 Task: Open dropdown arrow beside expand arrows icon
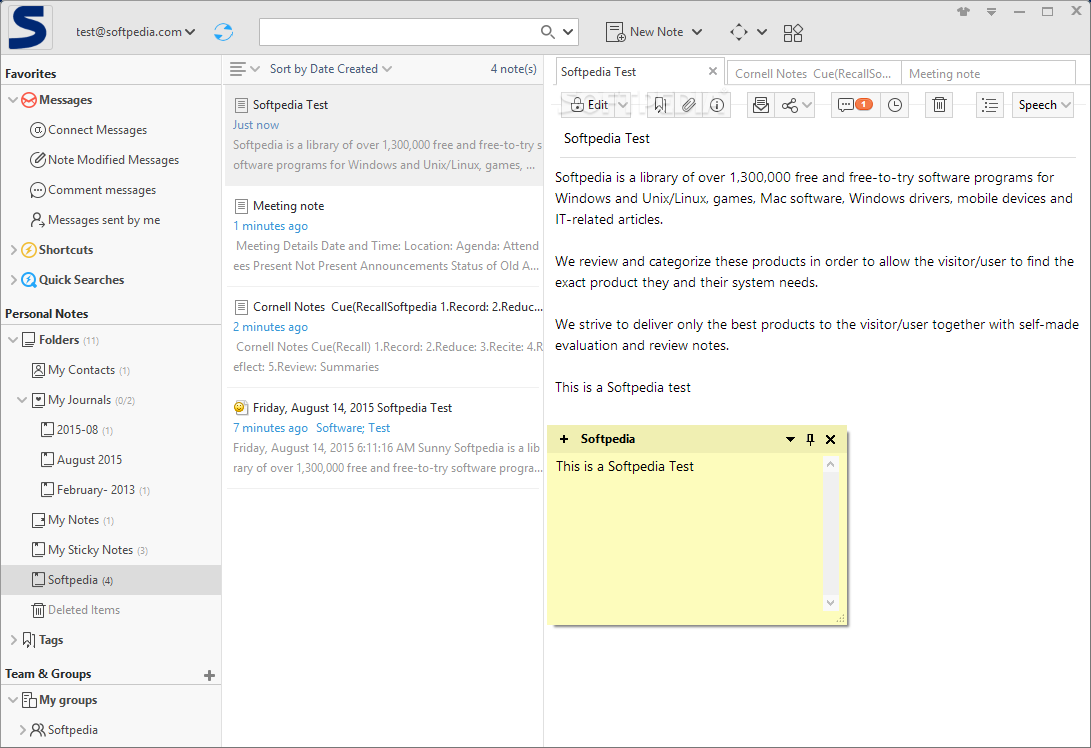(x=762, y=32)
